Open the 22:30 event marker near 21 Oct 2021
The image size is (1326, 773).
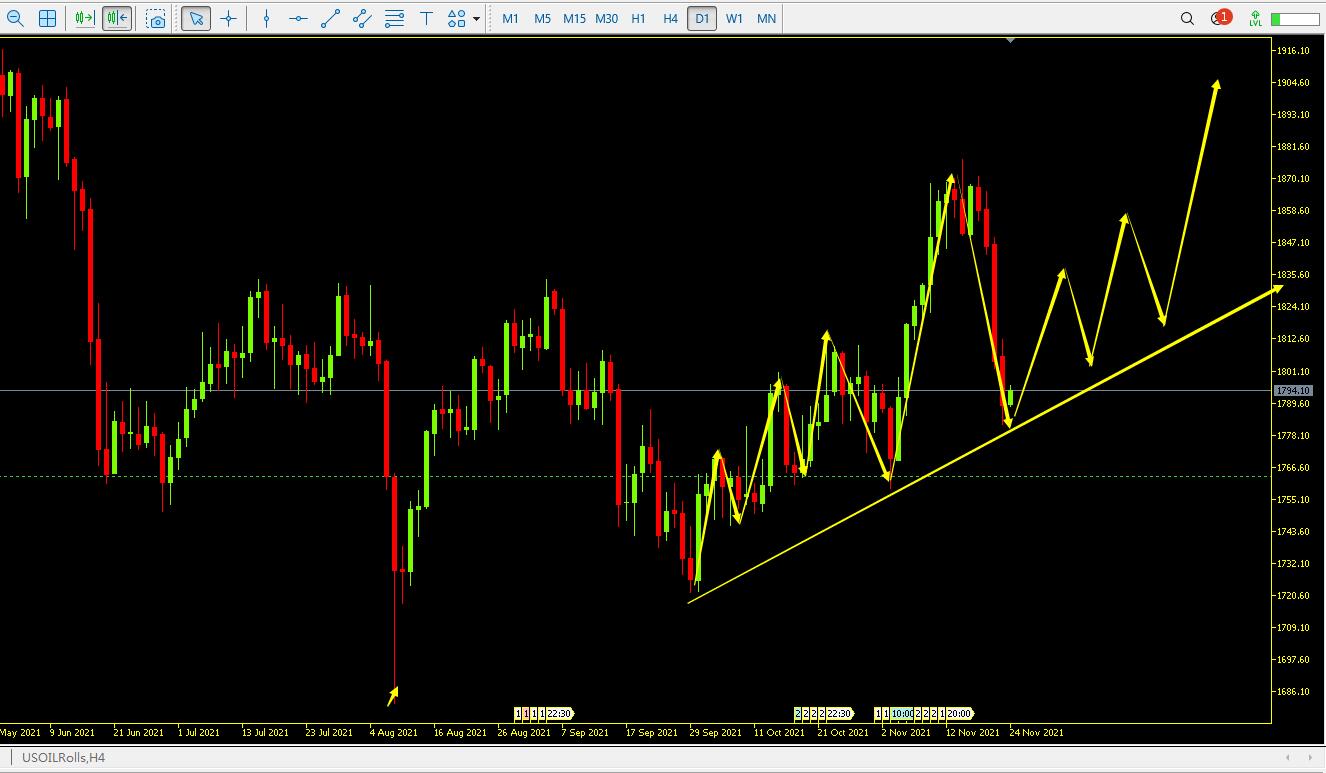839,714
